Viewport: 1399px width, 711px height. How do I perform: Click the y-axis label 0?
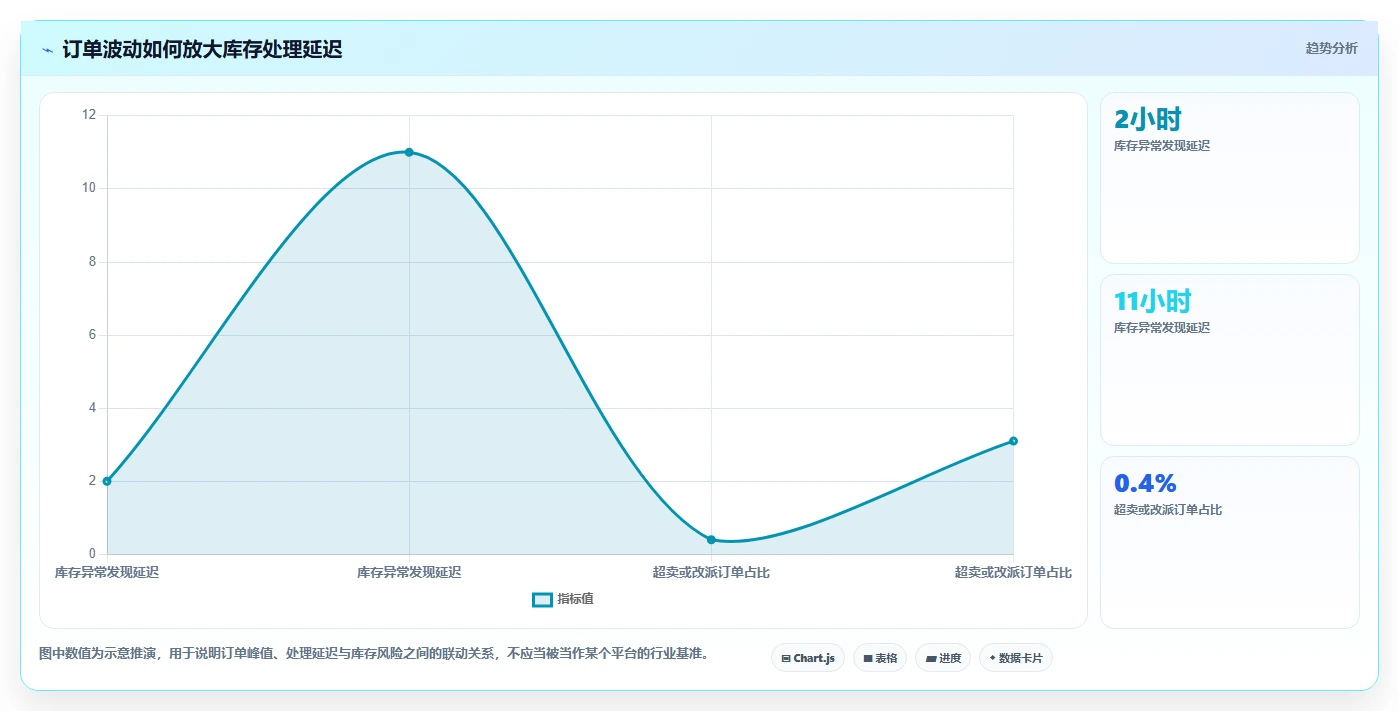(x=92, y=554)
